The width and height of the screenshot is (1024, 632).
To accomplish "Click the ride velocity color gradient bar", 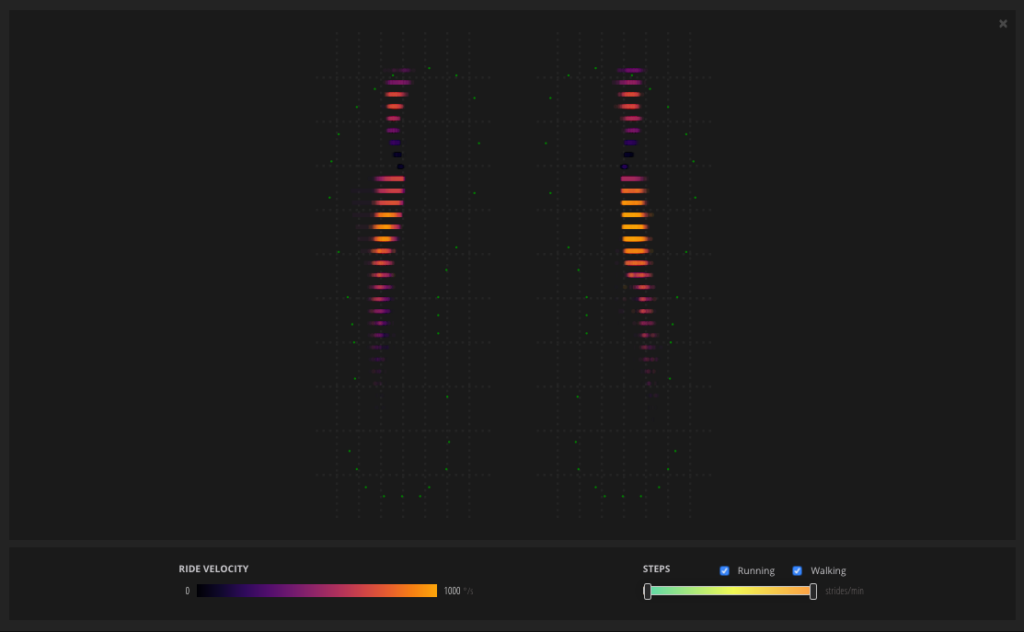I will point(317,591).
